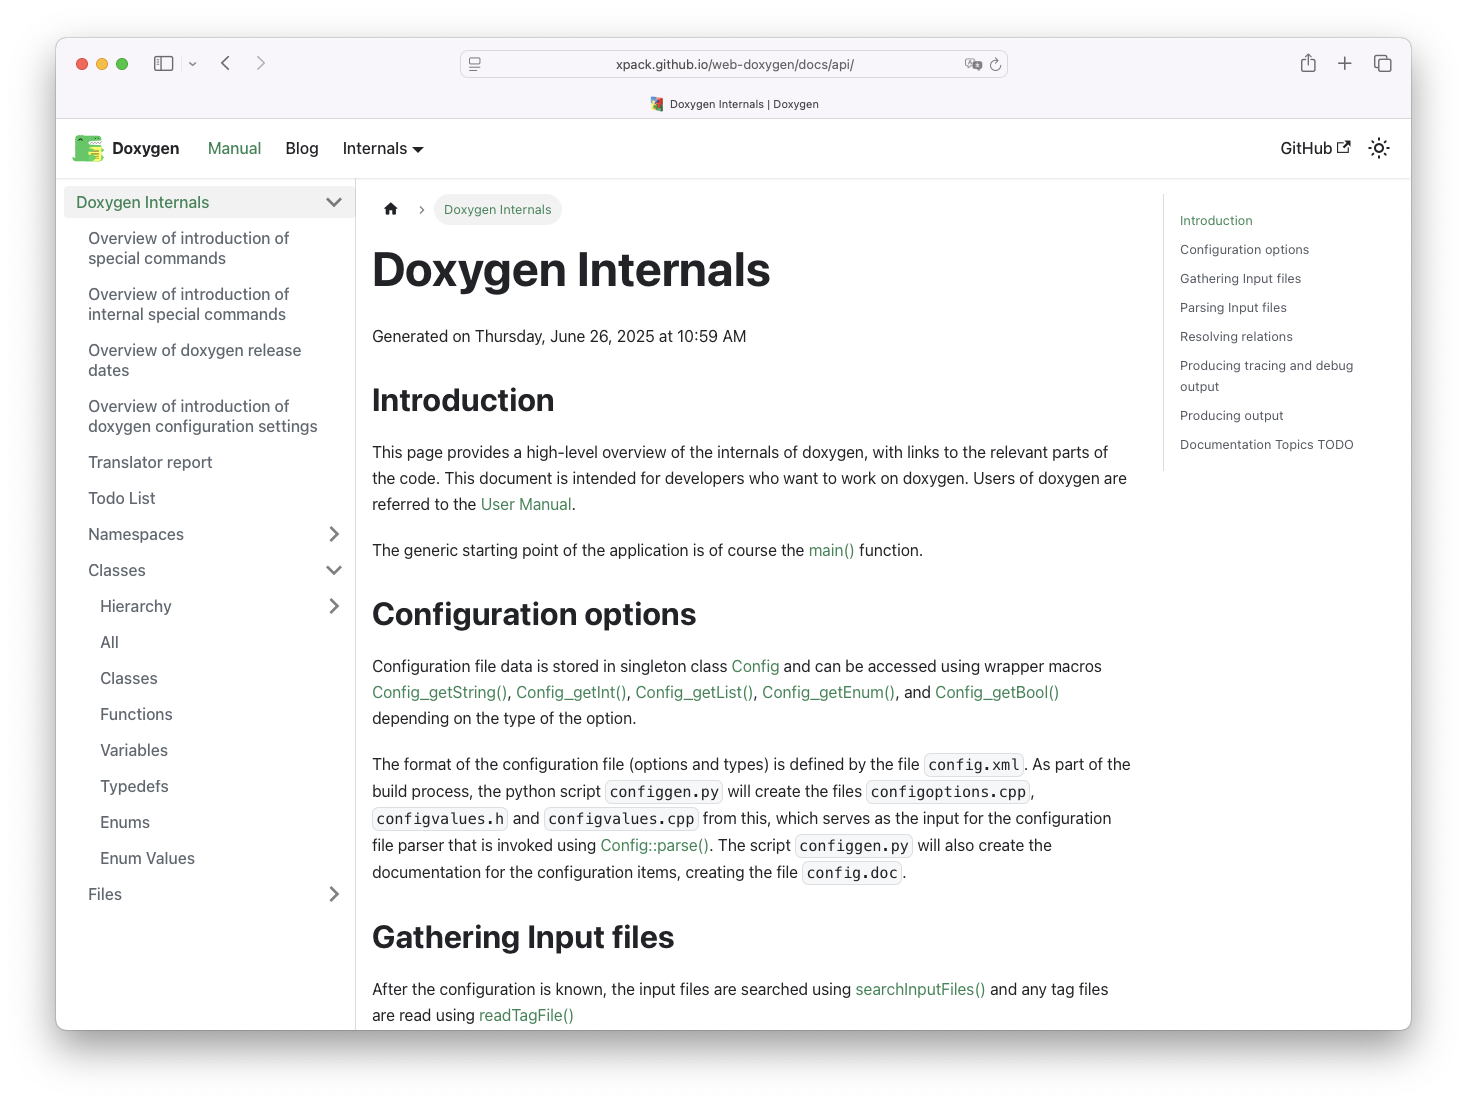Click the translate icon in address bar
1467x1104 pixels.
click(x=973, y=64)
